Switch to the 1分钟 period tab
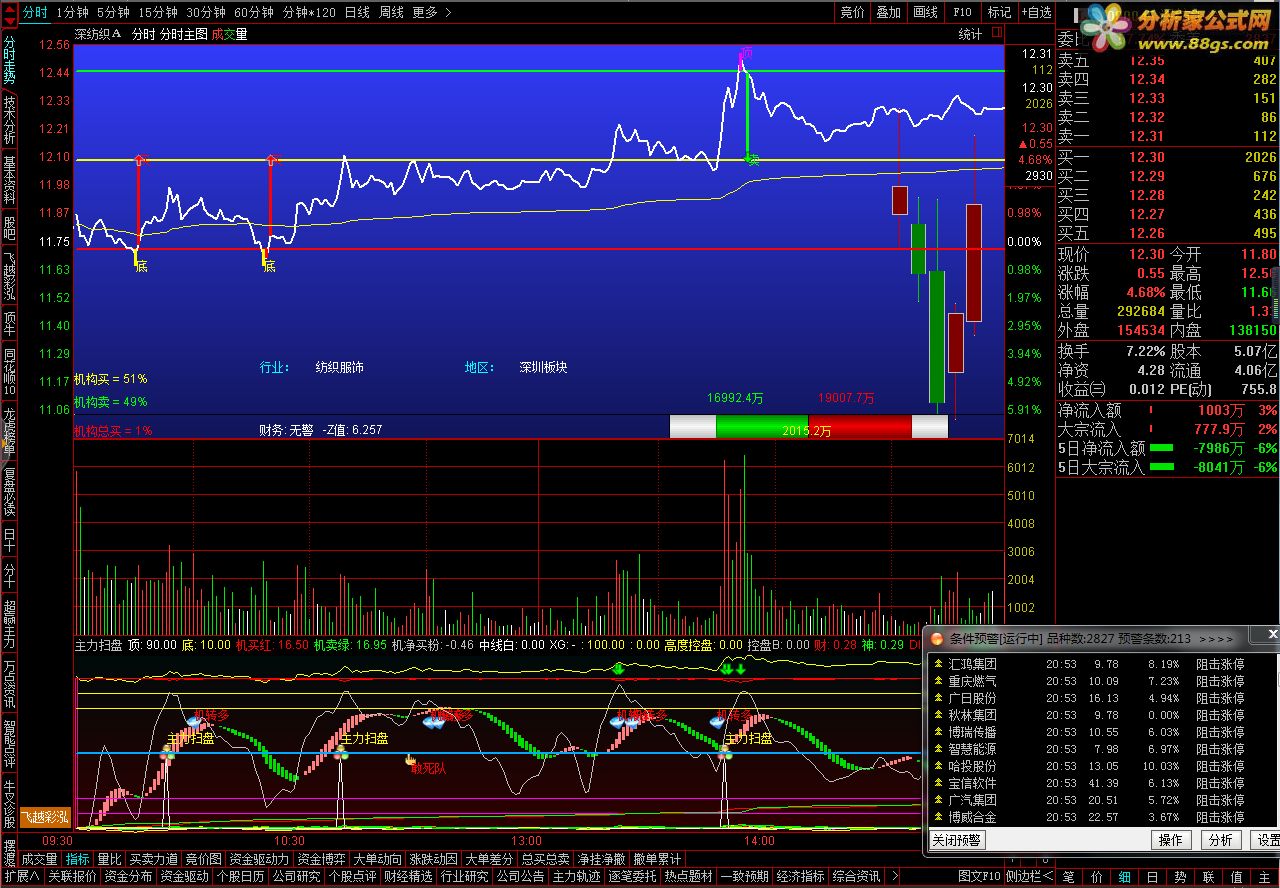Viewport: 1280px width, 888px height. point(72,12)
